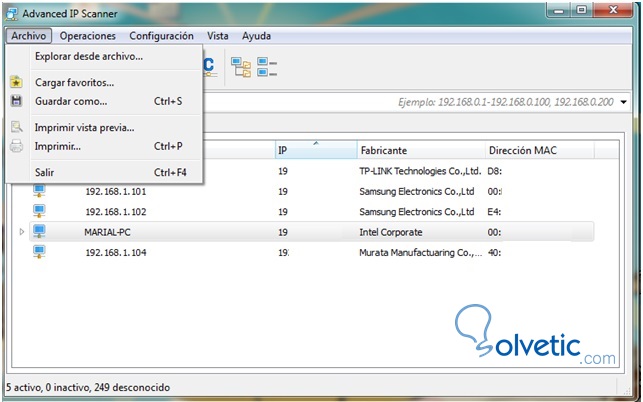Choose Imprimir... Ctrl+P menu entry
The height and width of the screenshot is (402, 643).
pos(105,146)
